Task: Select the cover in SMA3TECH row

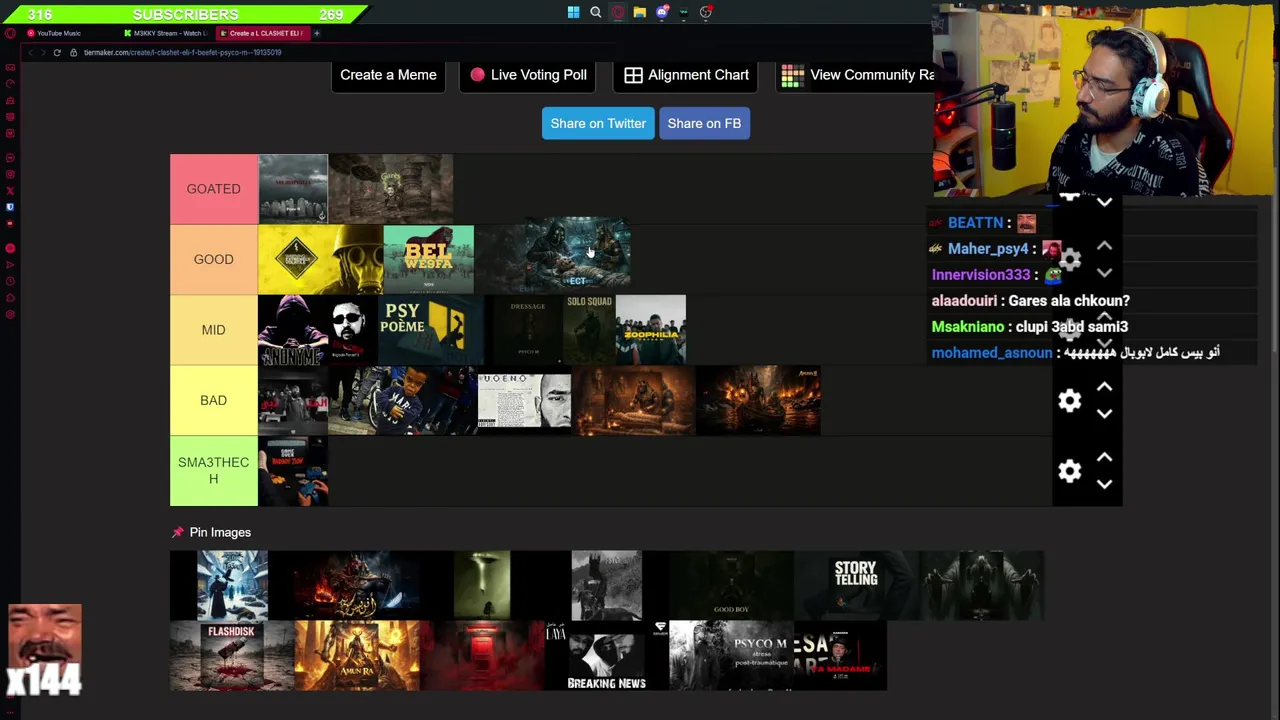Action: pyautogui.click(x=292, y=471)
